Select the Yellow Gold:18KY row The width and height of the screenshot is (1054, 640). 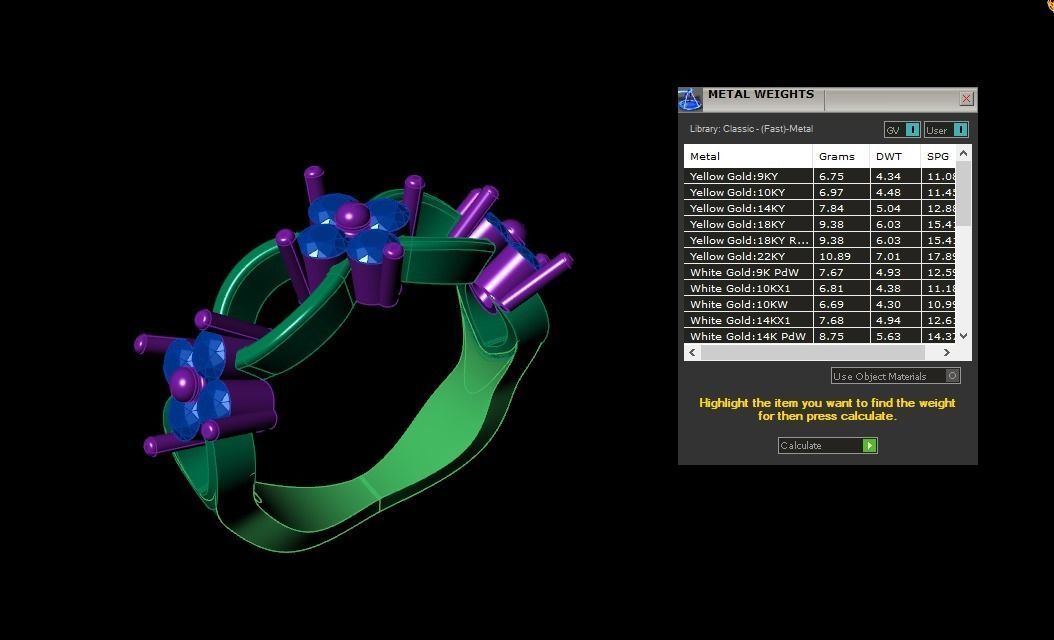(x=820, y=225)
